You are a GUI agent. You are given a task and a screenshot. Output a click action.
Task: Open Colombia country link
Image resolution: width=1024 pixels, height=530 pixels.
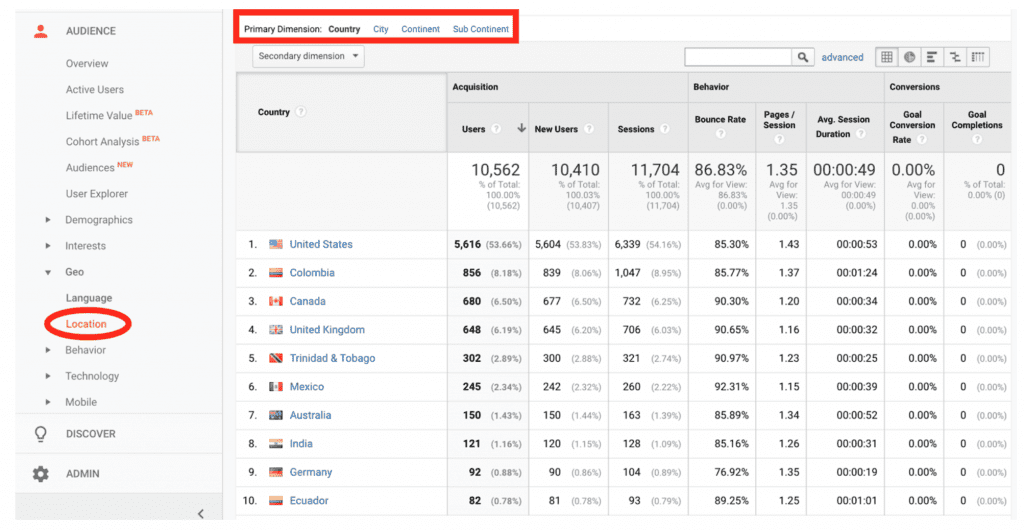pyautogui.click(x=312, y=273)
